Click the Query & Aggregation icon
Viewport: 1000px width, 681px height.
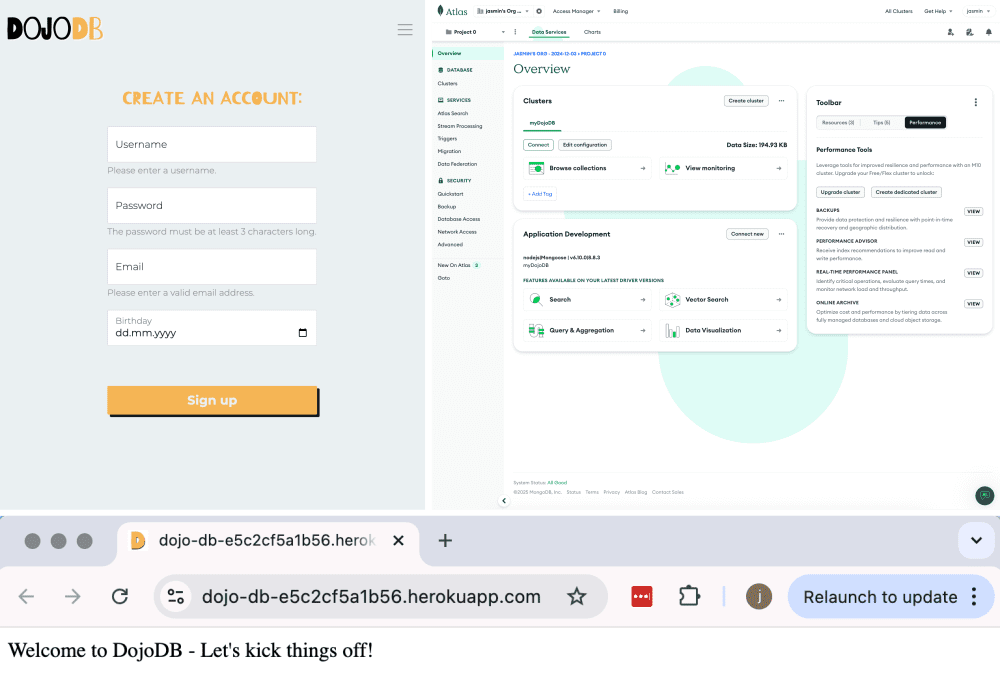tap(536, 330)
